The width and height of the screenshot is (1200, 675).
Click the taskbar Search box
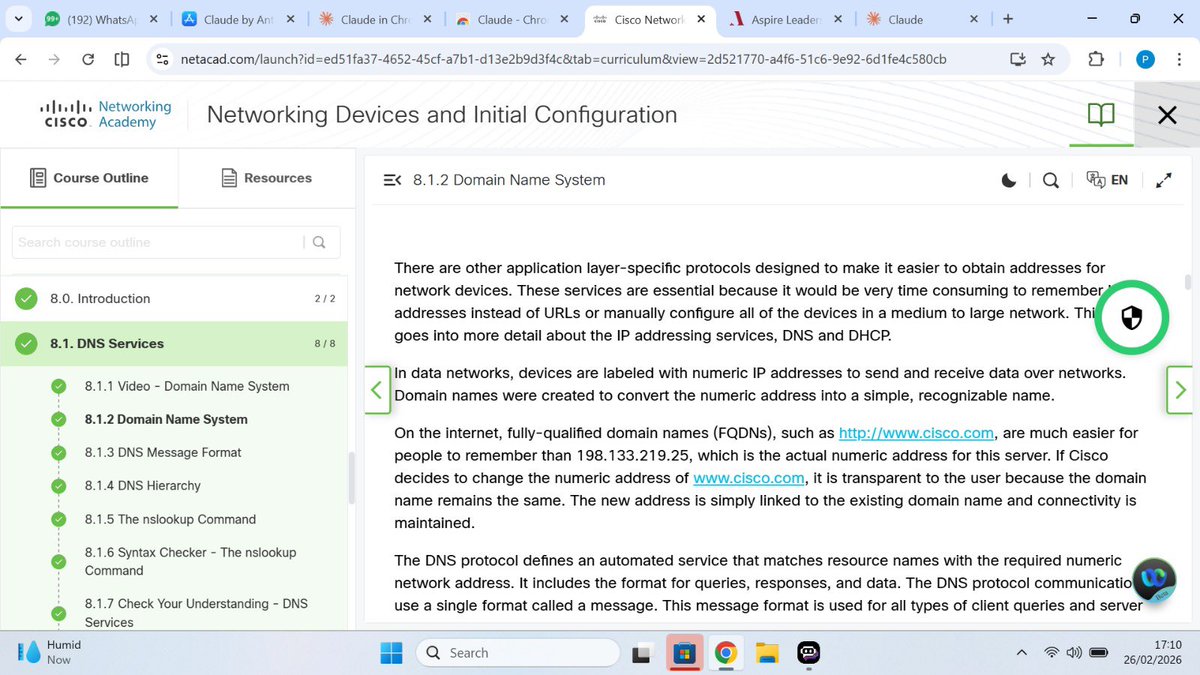click(x=517, y=653)
